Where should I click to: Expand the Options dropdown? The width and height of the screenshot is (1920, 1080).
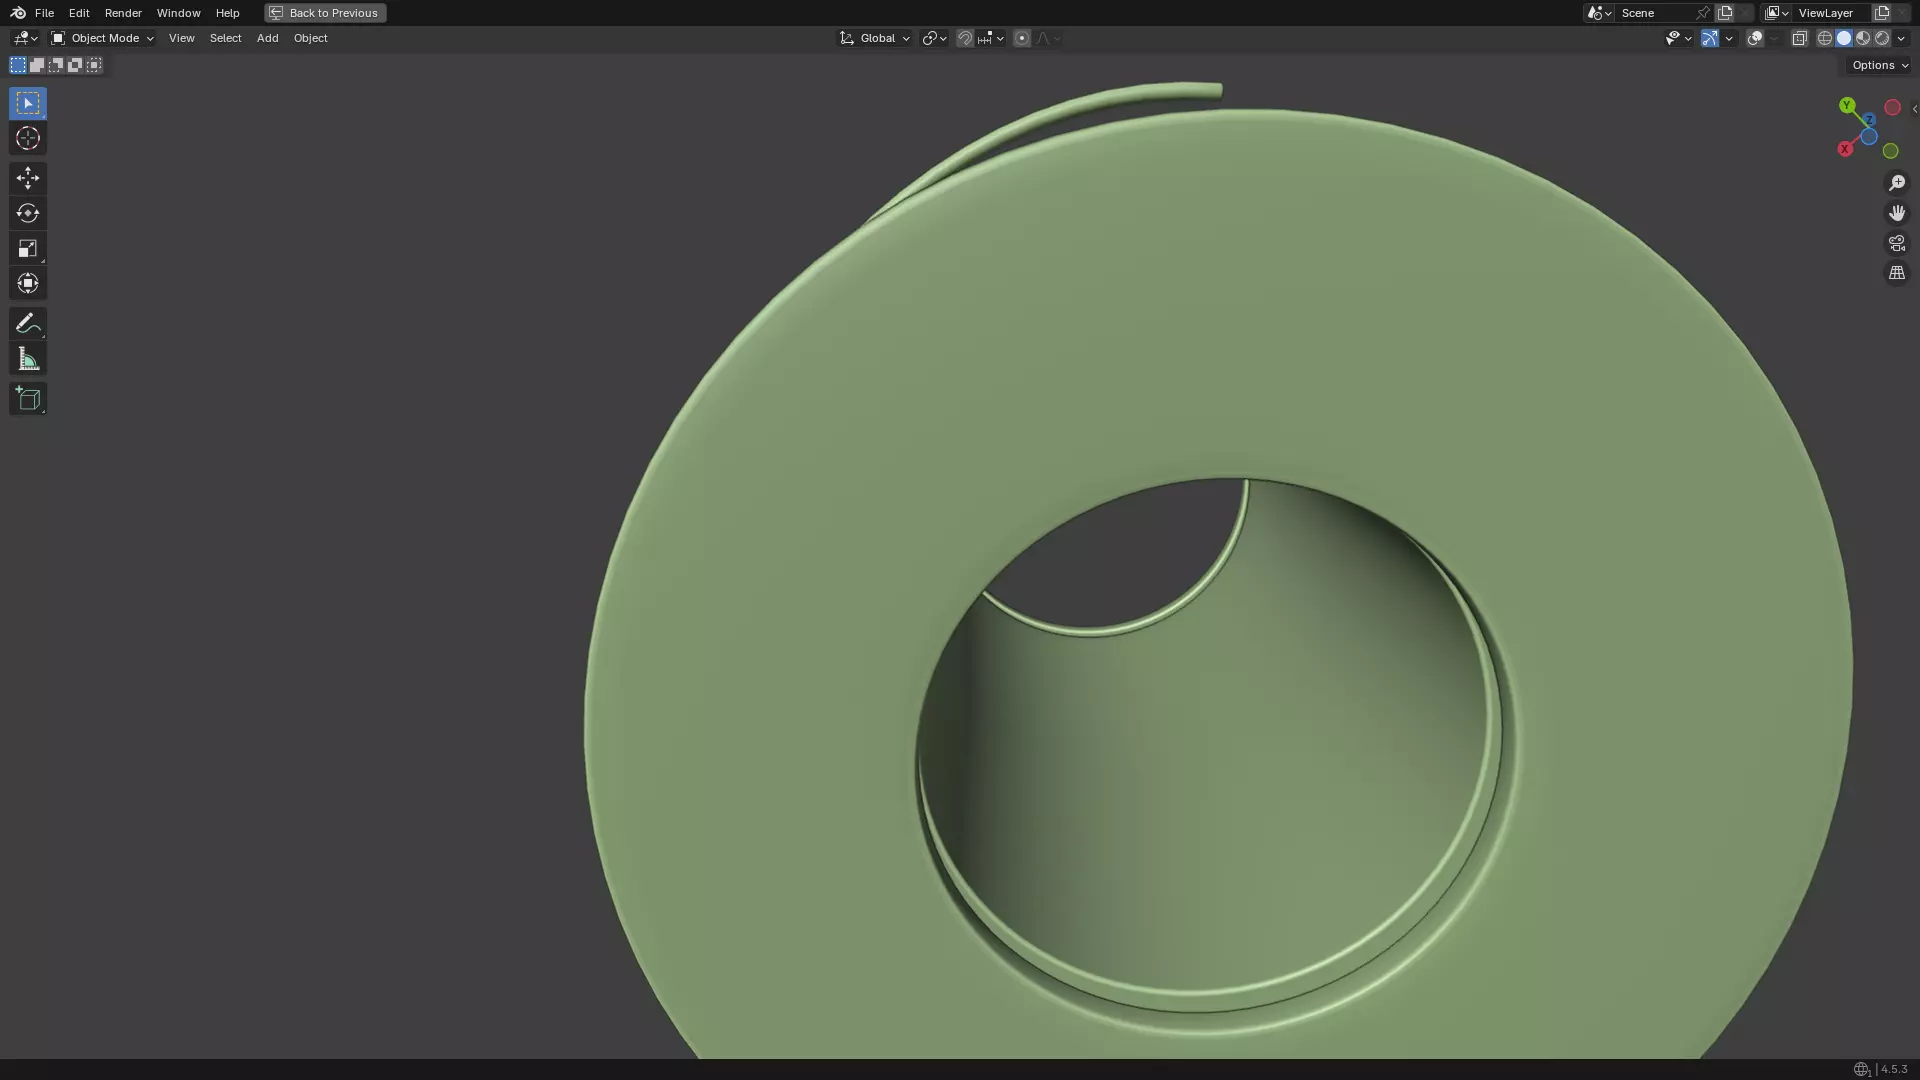(x=1879, y=65)
